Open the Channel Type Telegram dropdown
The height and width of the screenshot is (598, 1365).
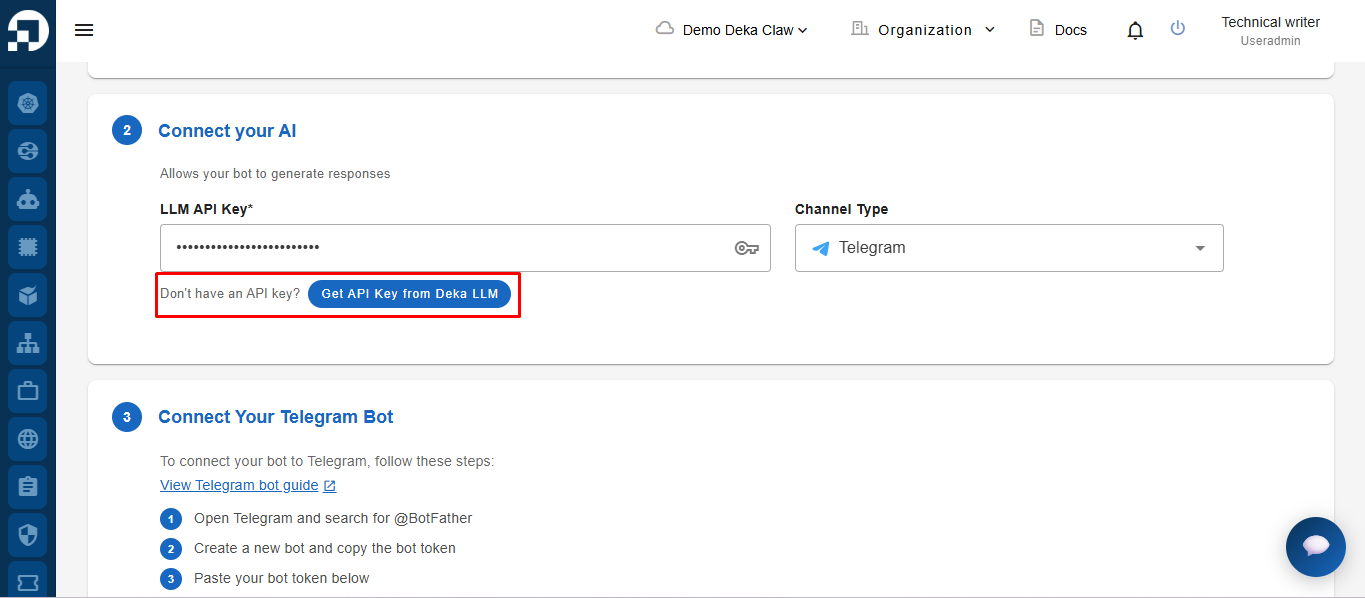pyautogui.click(x=1009, y=248)
